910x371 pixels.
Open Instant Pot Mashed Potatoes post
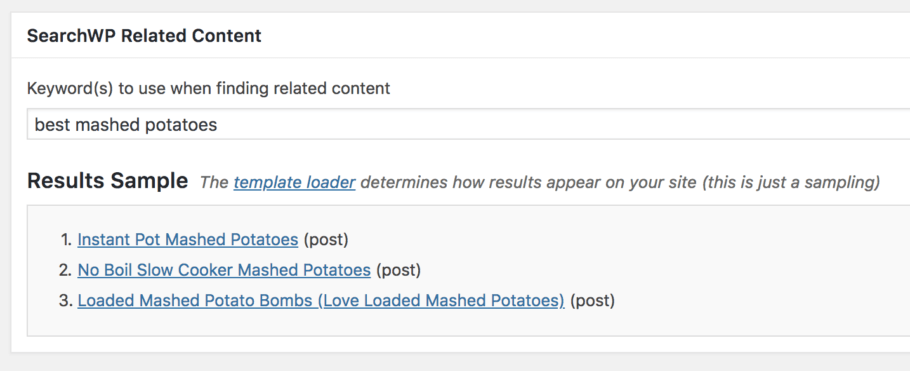(187, 239)
